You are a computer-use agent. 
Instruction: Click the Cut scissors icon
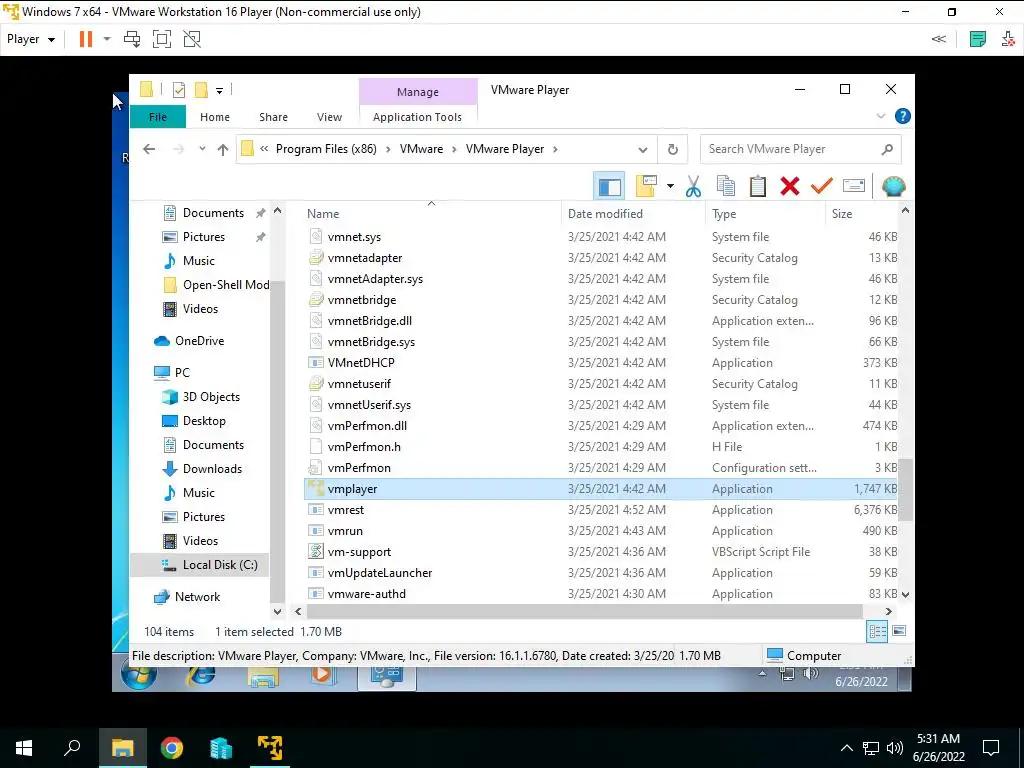pos(694,187)
